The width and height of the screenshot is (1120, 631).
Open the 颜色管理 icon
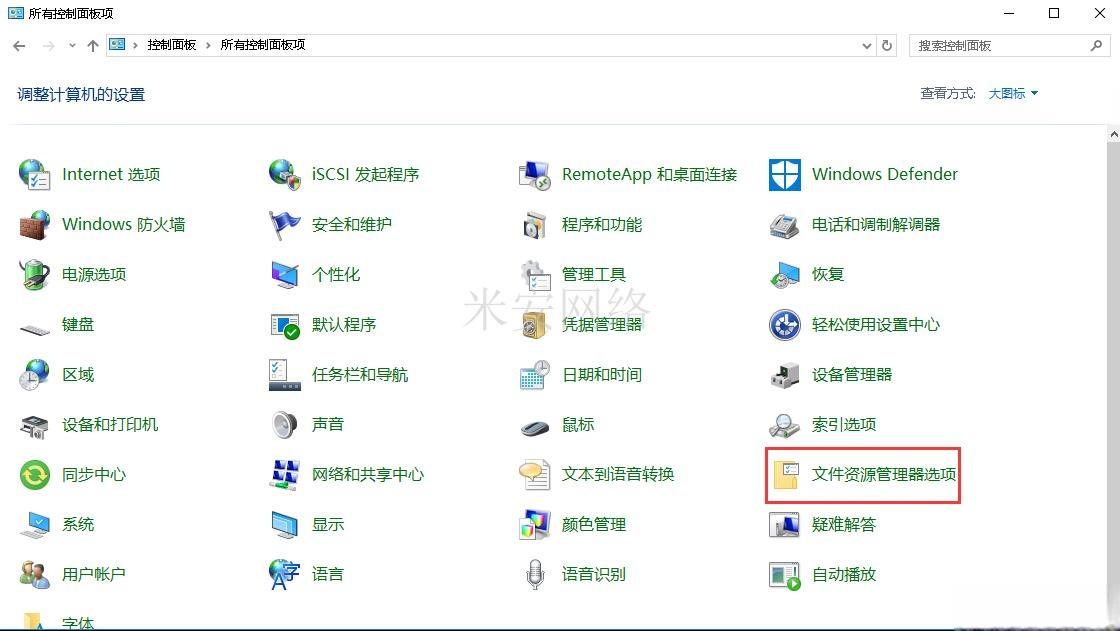pyautogui.click(x=534, y=525)
